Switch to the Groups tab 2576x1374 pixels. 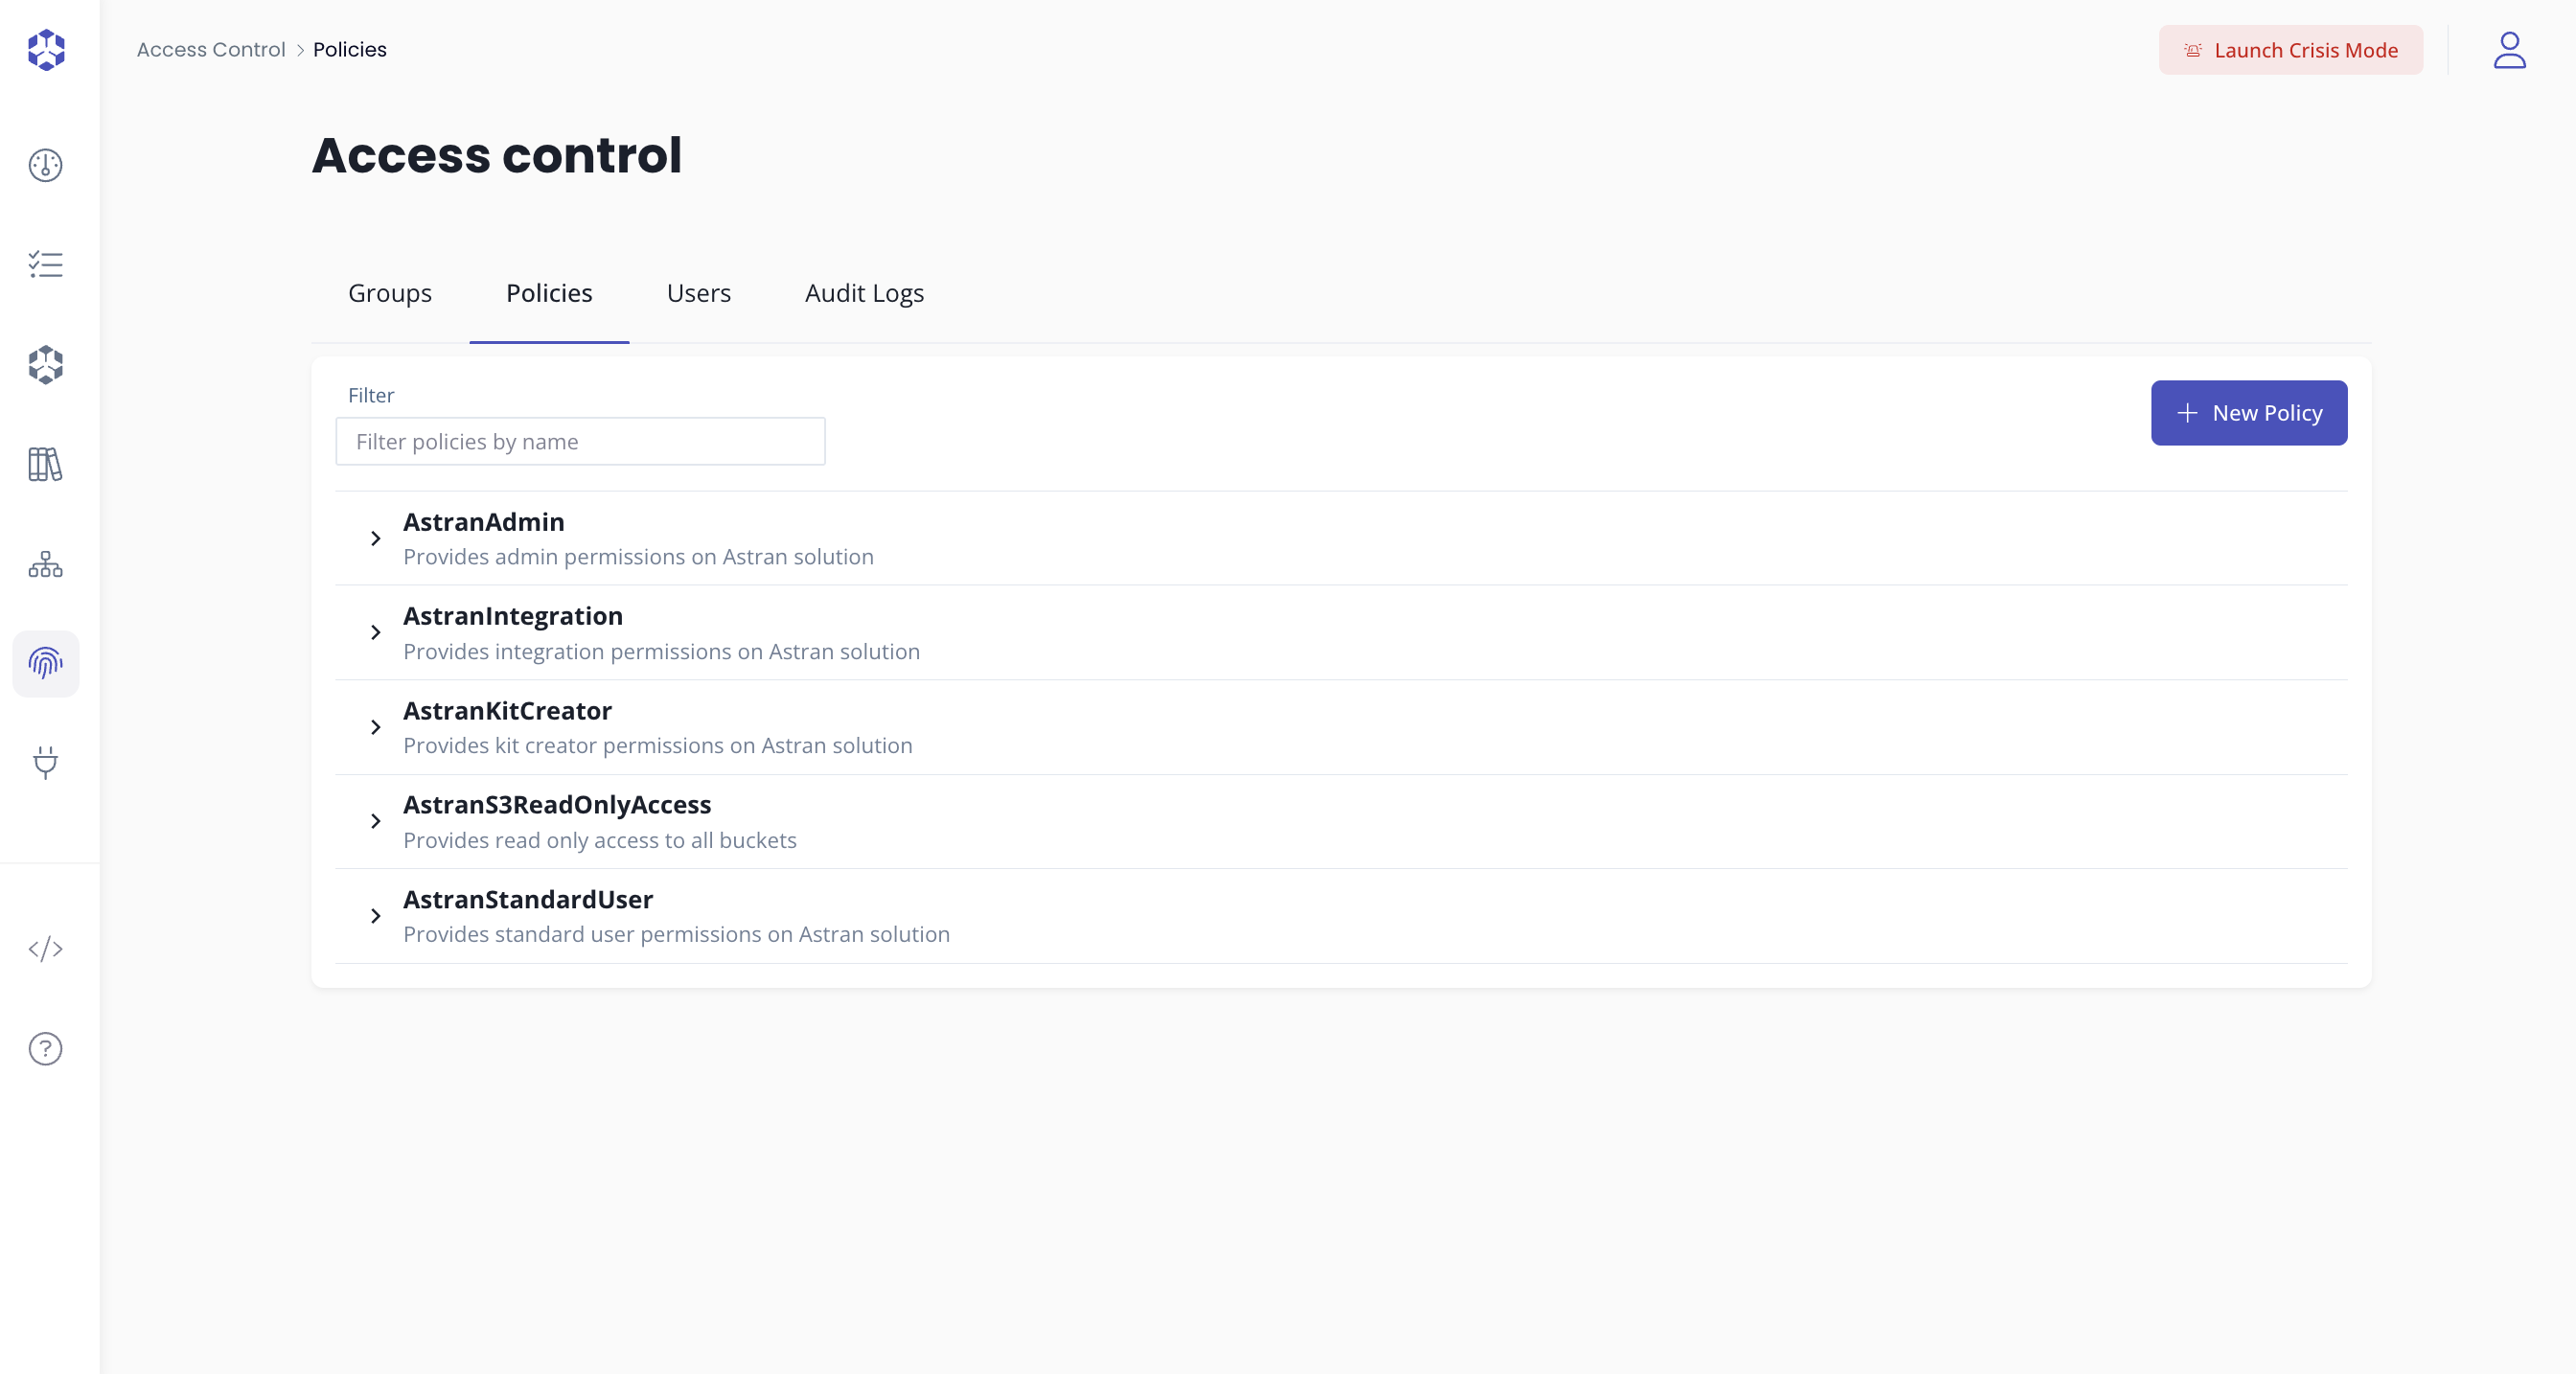click(390, 293)
